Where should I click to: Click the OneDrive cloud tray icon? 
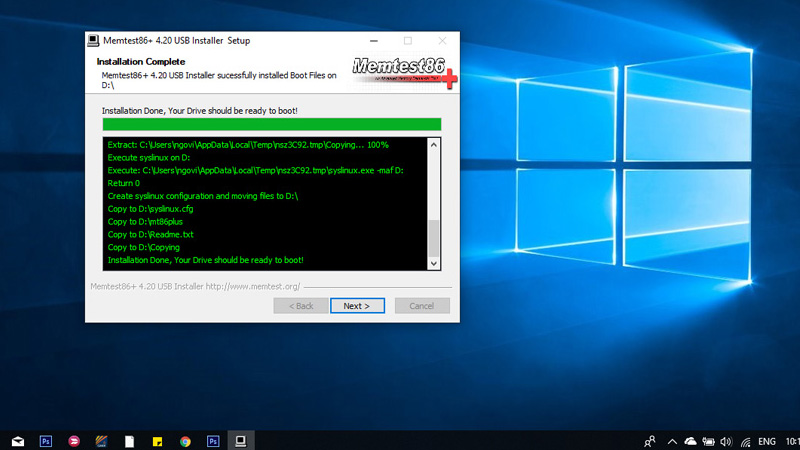[x=690, y=441]
